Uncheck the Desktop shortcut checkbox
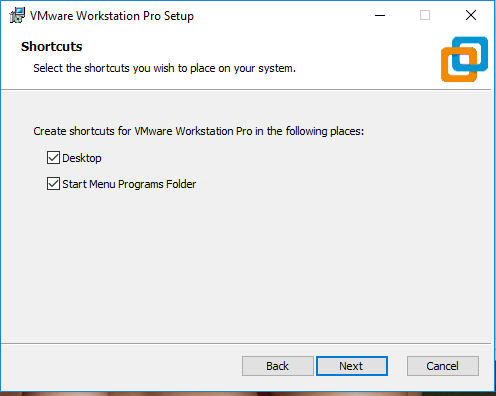This screenshot has height=396, width=496. coord(53,158)
